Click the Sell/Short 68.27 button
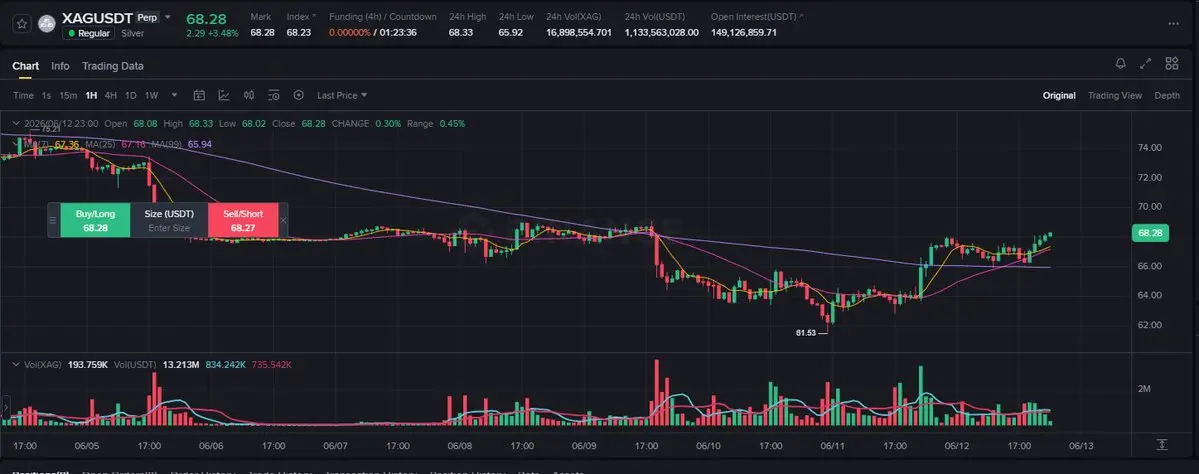1199x474 pixels. 243,220
